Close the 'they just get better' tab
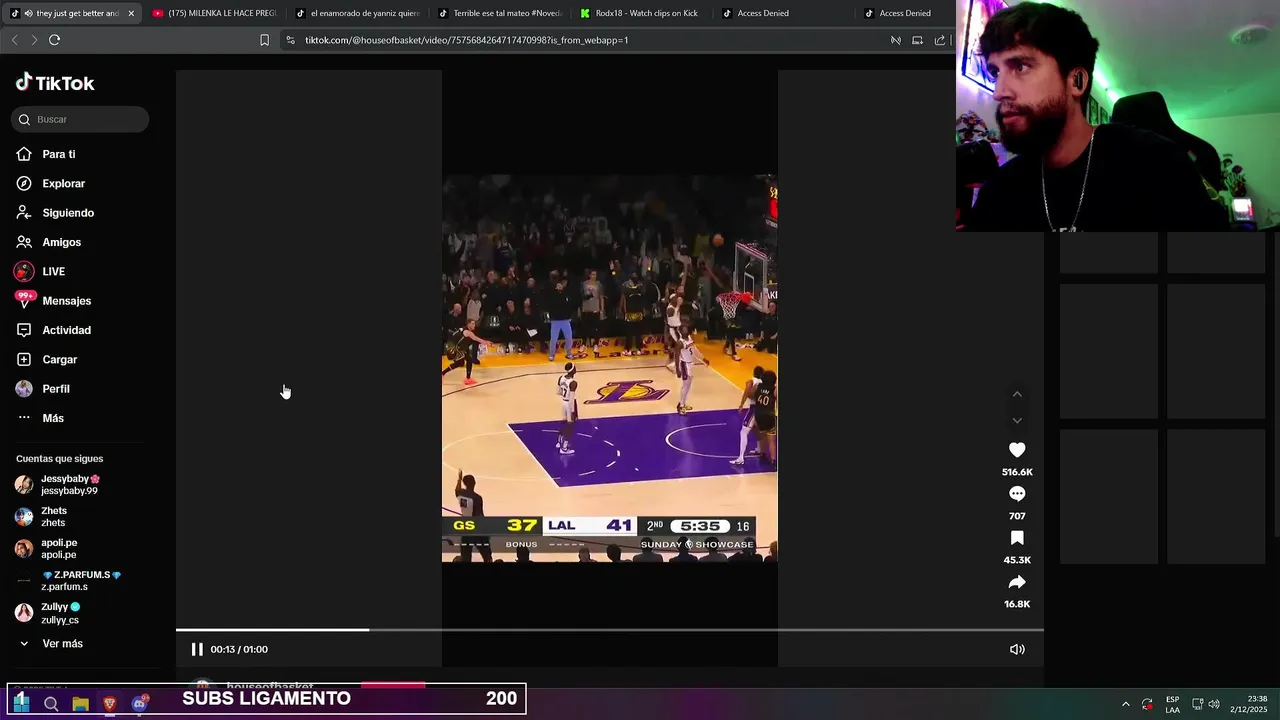Image resolution: width=1280 pixels, height=720 pixels. (x=131, y=13)
